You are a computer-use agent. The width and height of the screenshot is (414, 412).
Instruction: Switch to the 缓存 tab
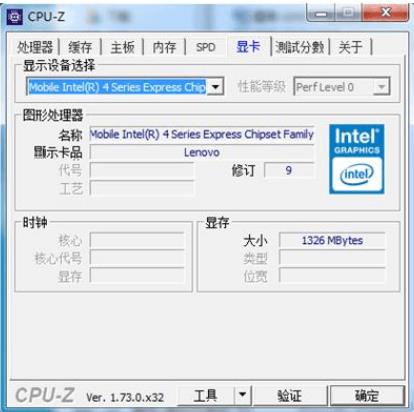[x=80, y=47]
